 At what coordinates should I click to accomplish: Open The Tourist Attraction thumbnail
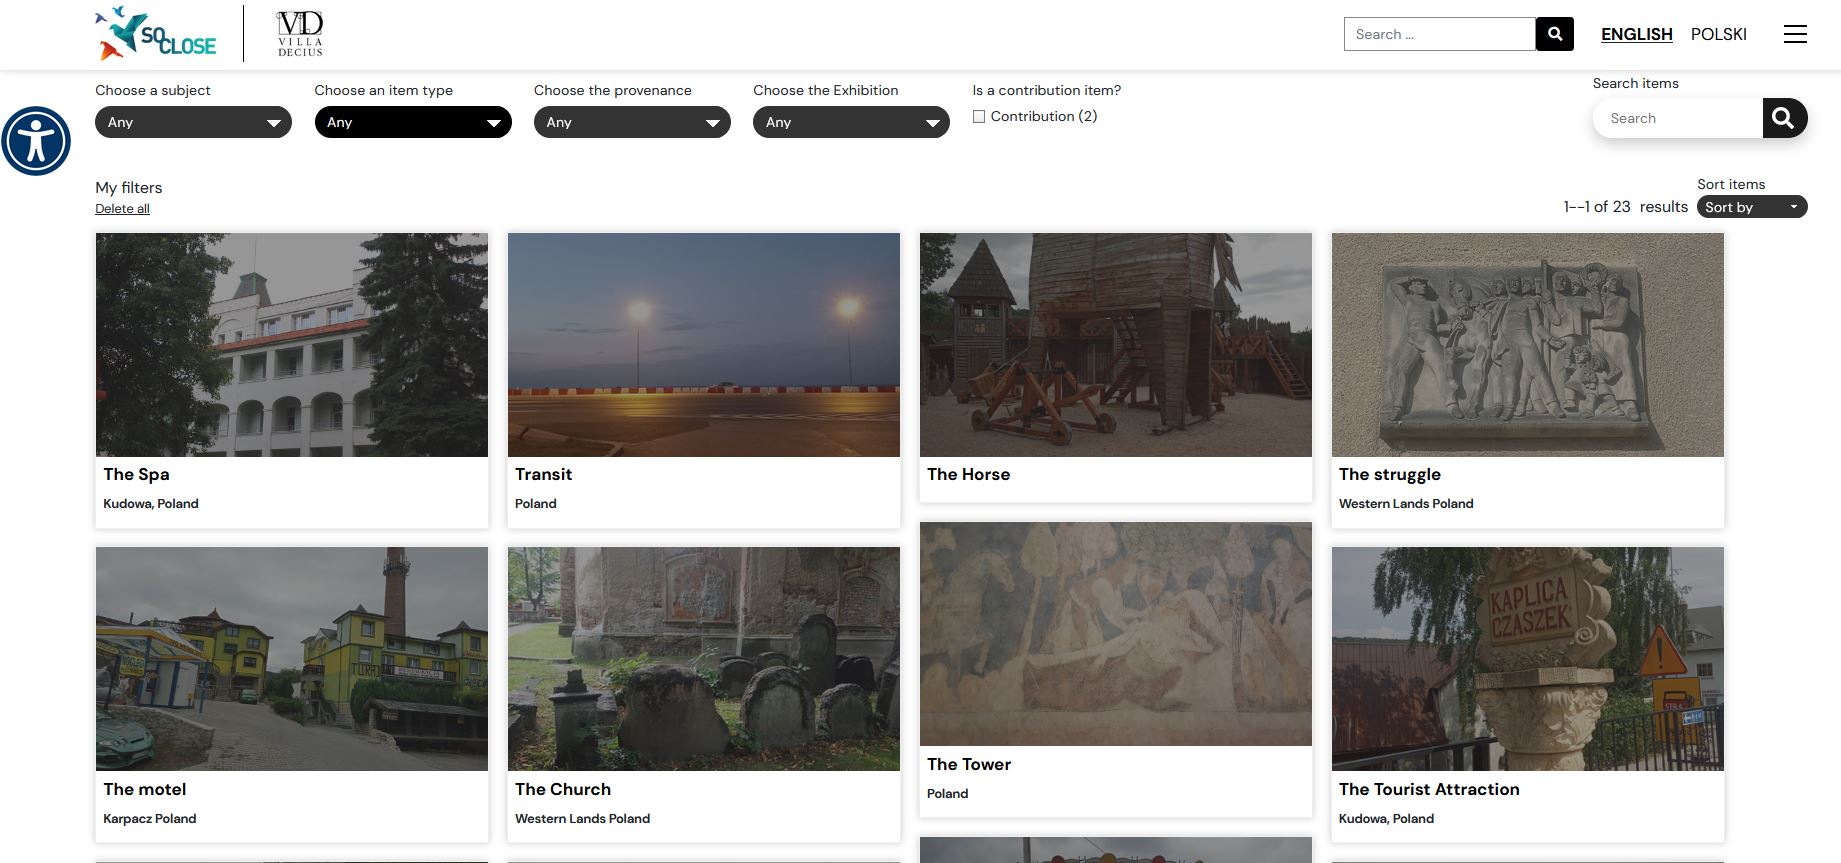pos(1528,659)
